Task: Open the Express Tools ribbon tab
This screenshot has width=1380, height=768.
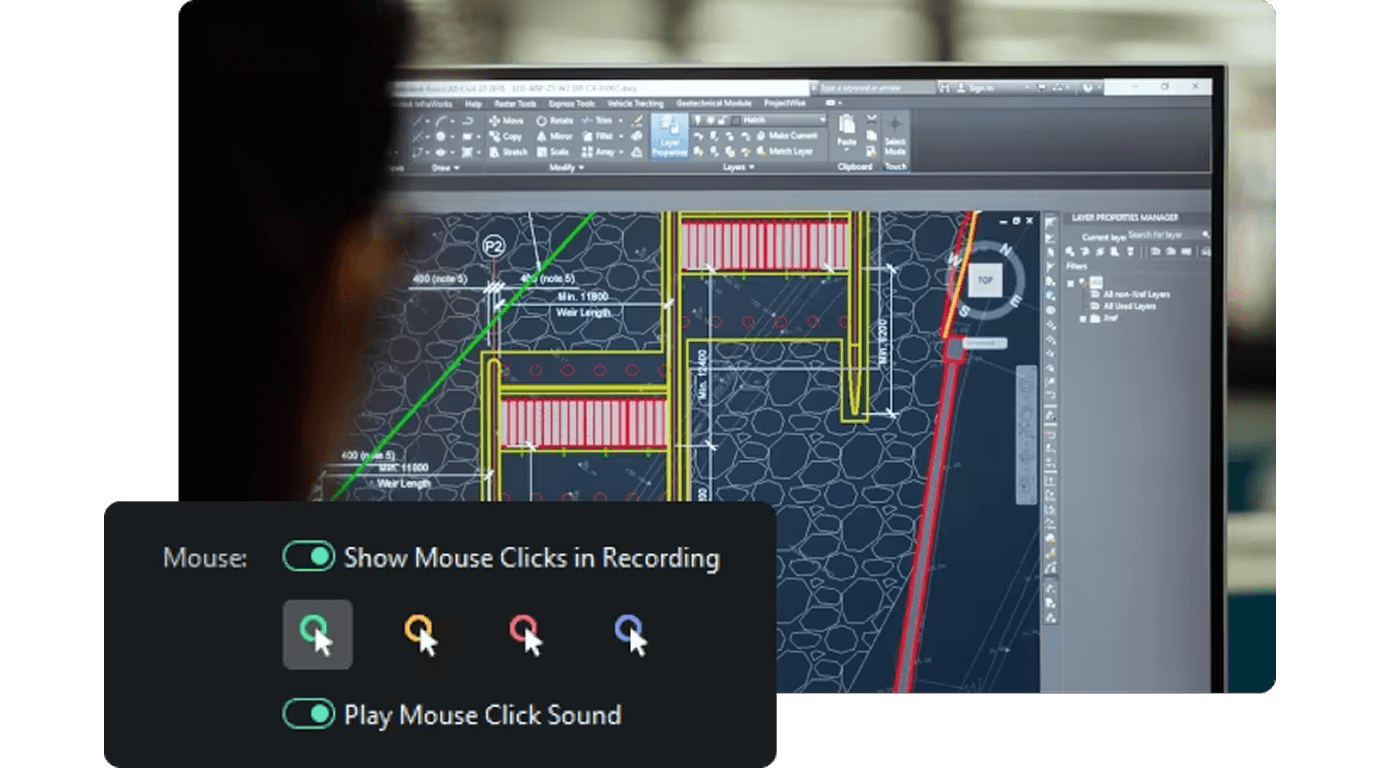Action: [572, 103]
